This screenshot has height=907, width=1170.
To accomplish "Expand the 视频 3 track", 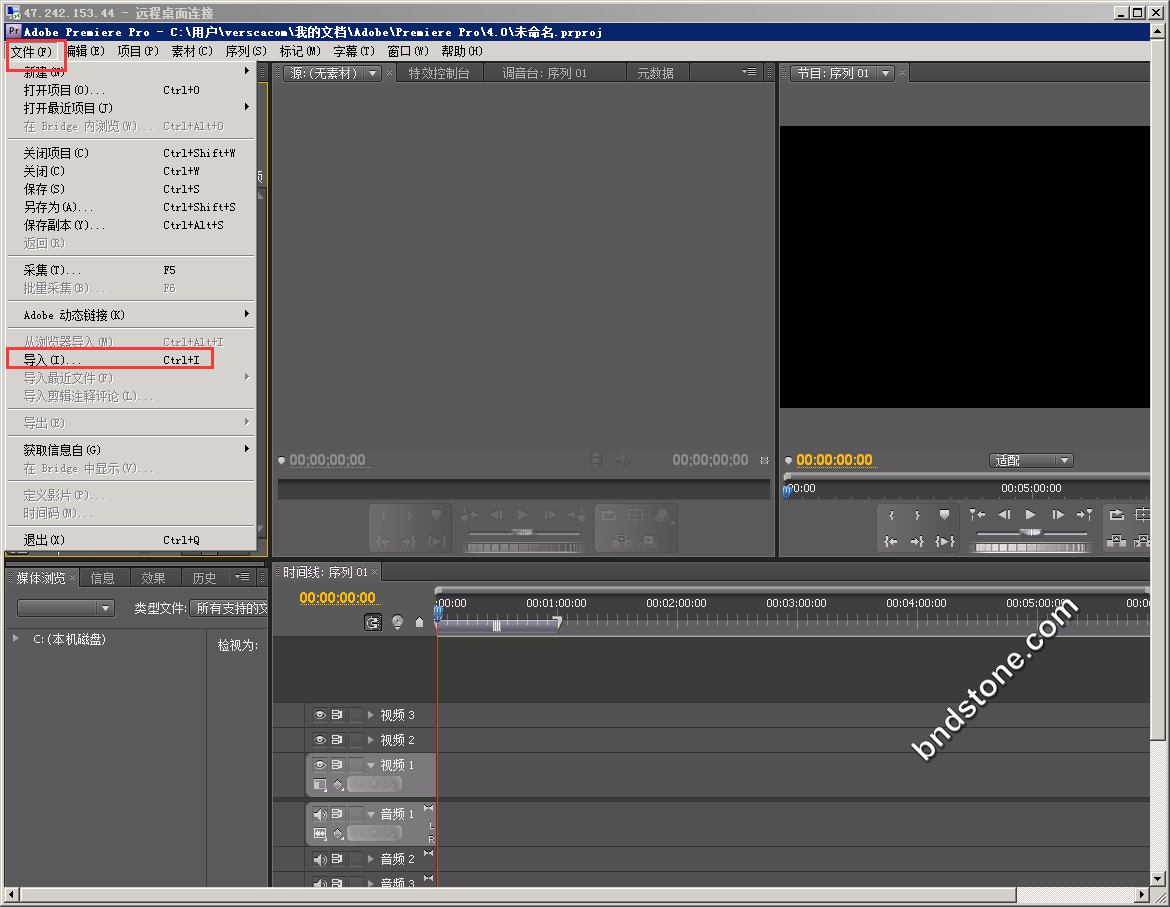I will 371,715.
